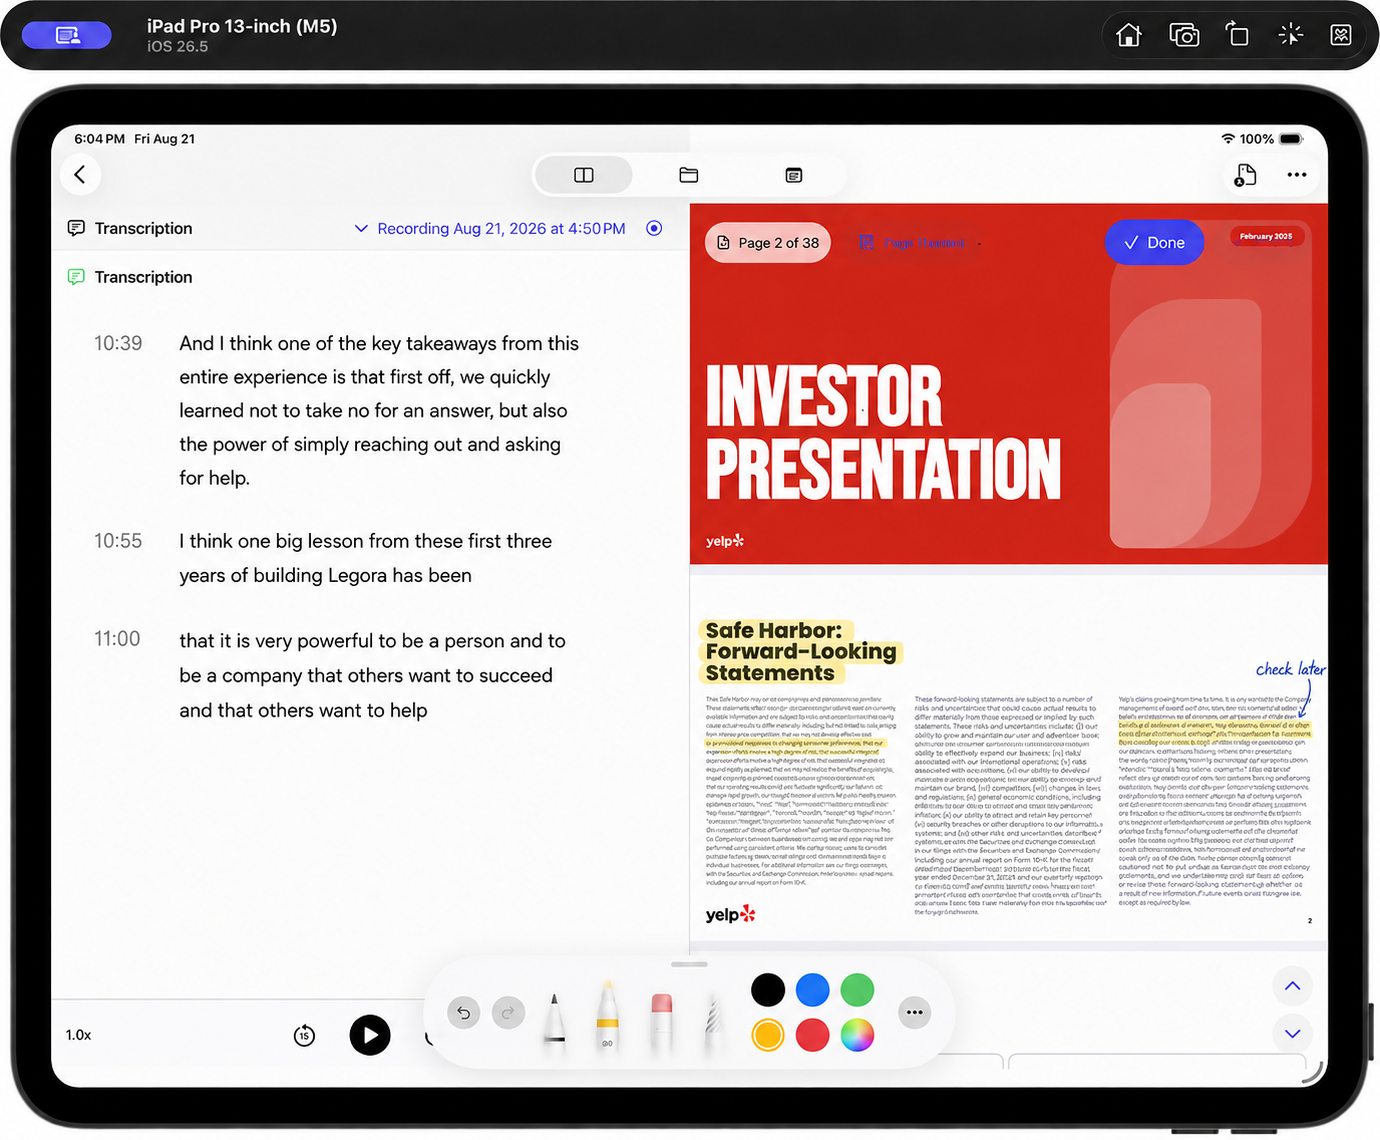Viewport: 1380px width, 1140px height.
Task: Tap the 'check later' handwritten note
Action: pos(1291,669)
